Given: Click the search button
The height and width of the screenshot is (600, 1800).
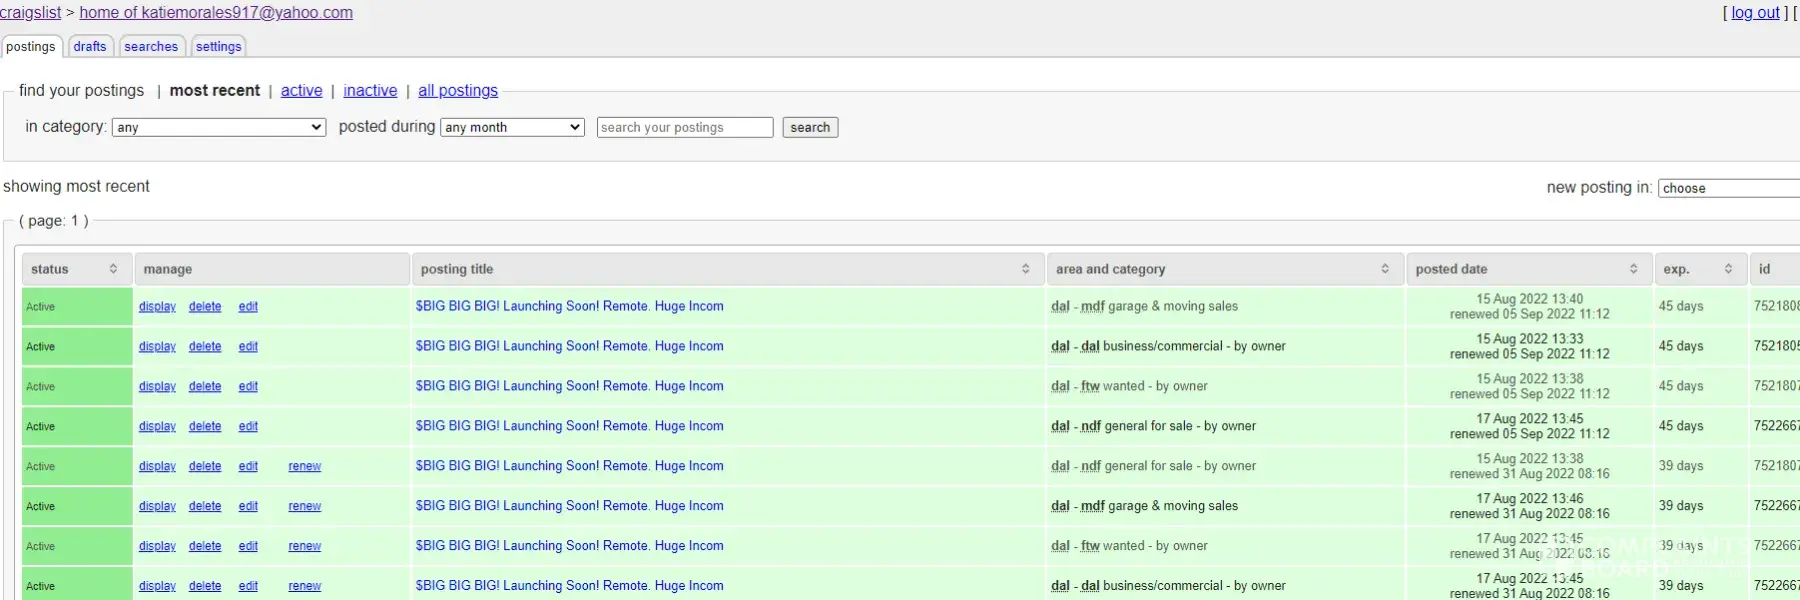Looking at the screenshot, I should (809, 127).
